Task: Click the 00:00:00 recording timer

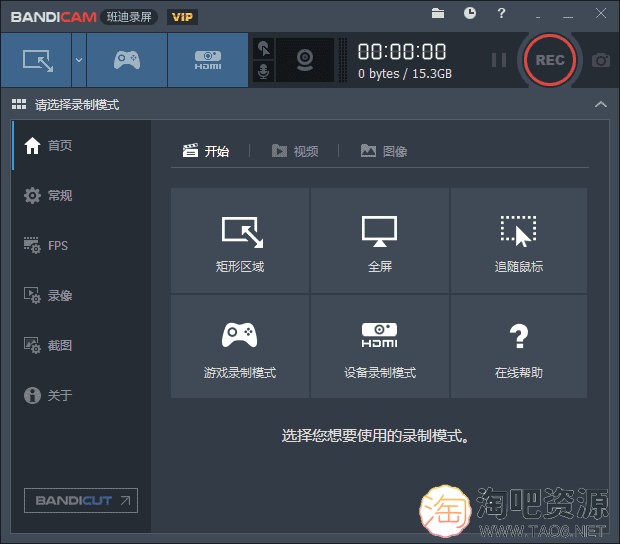Action: click(x=402, y=52)
